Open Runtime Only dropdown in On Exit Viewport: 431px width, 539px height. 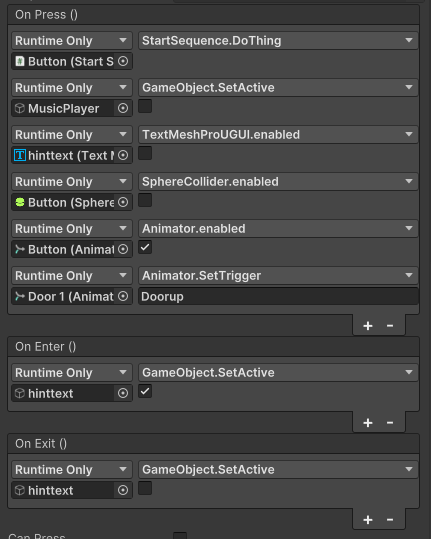[x=72, y=469]
